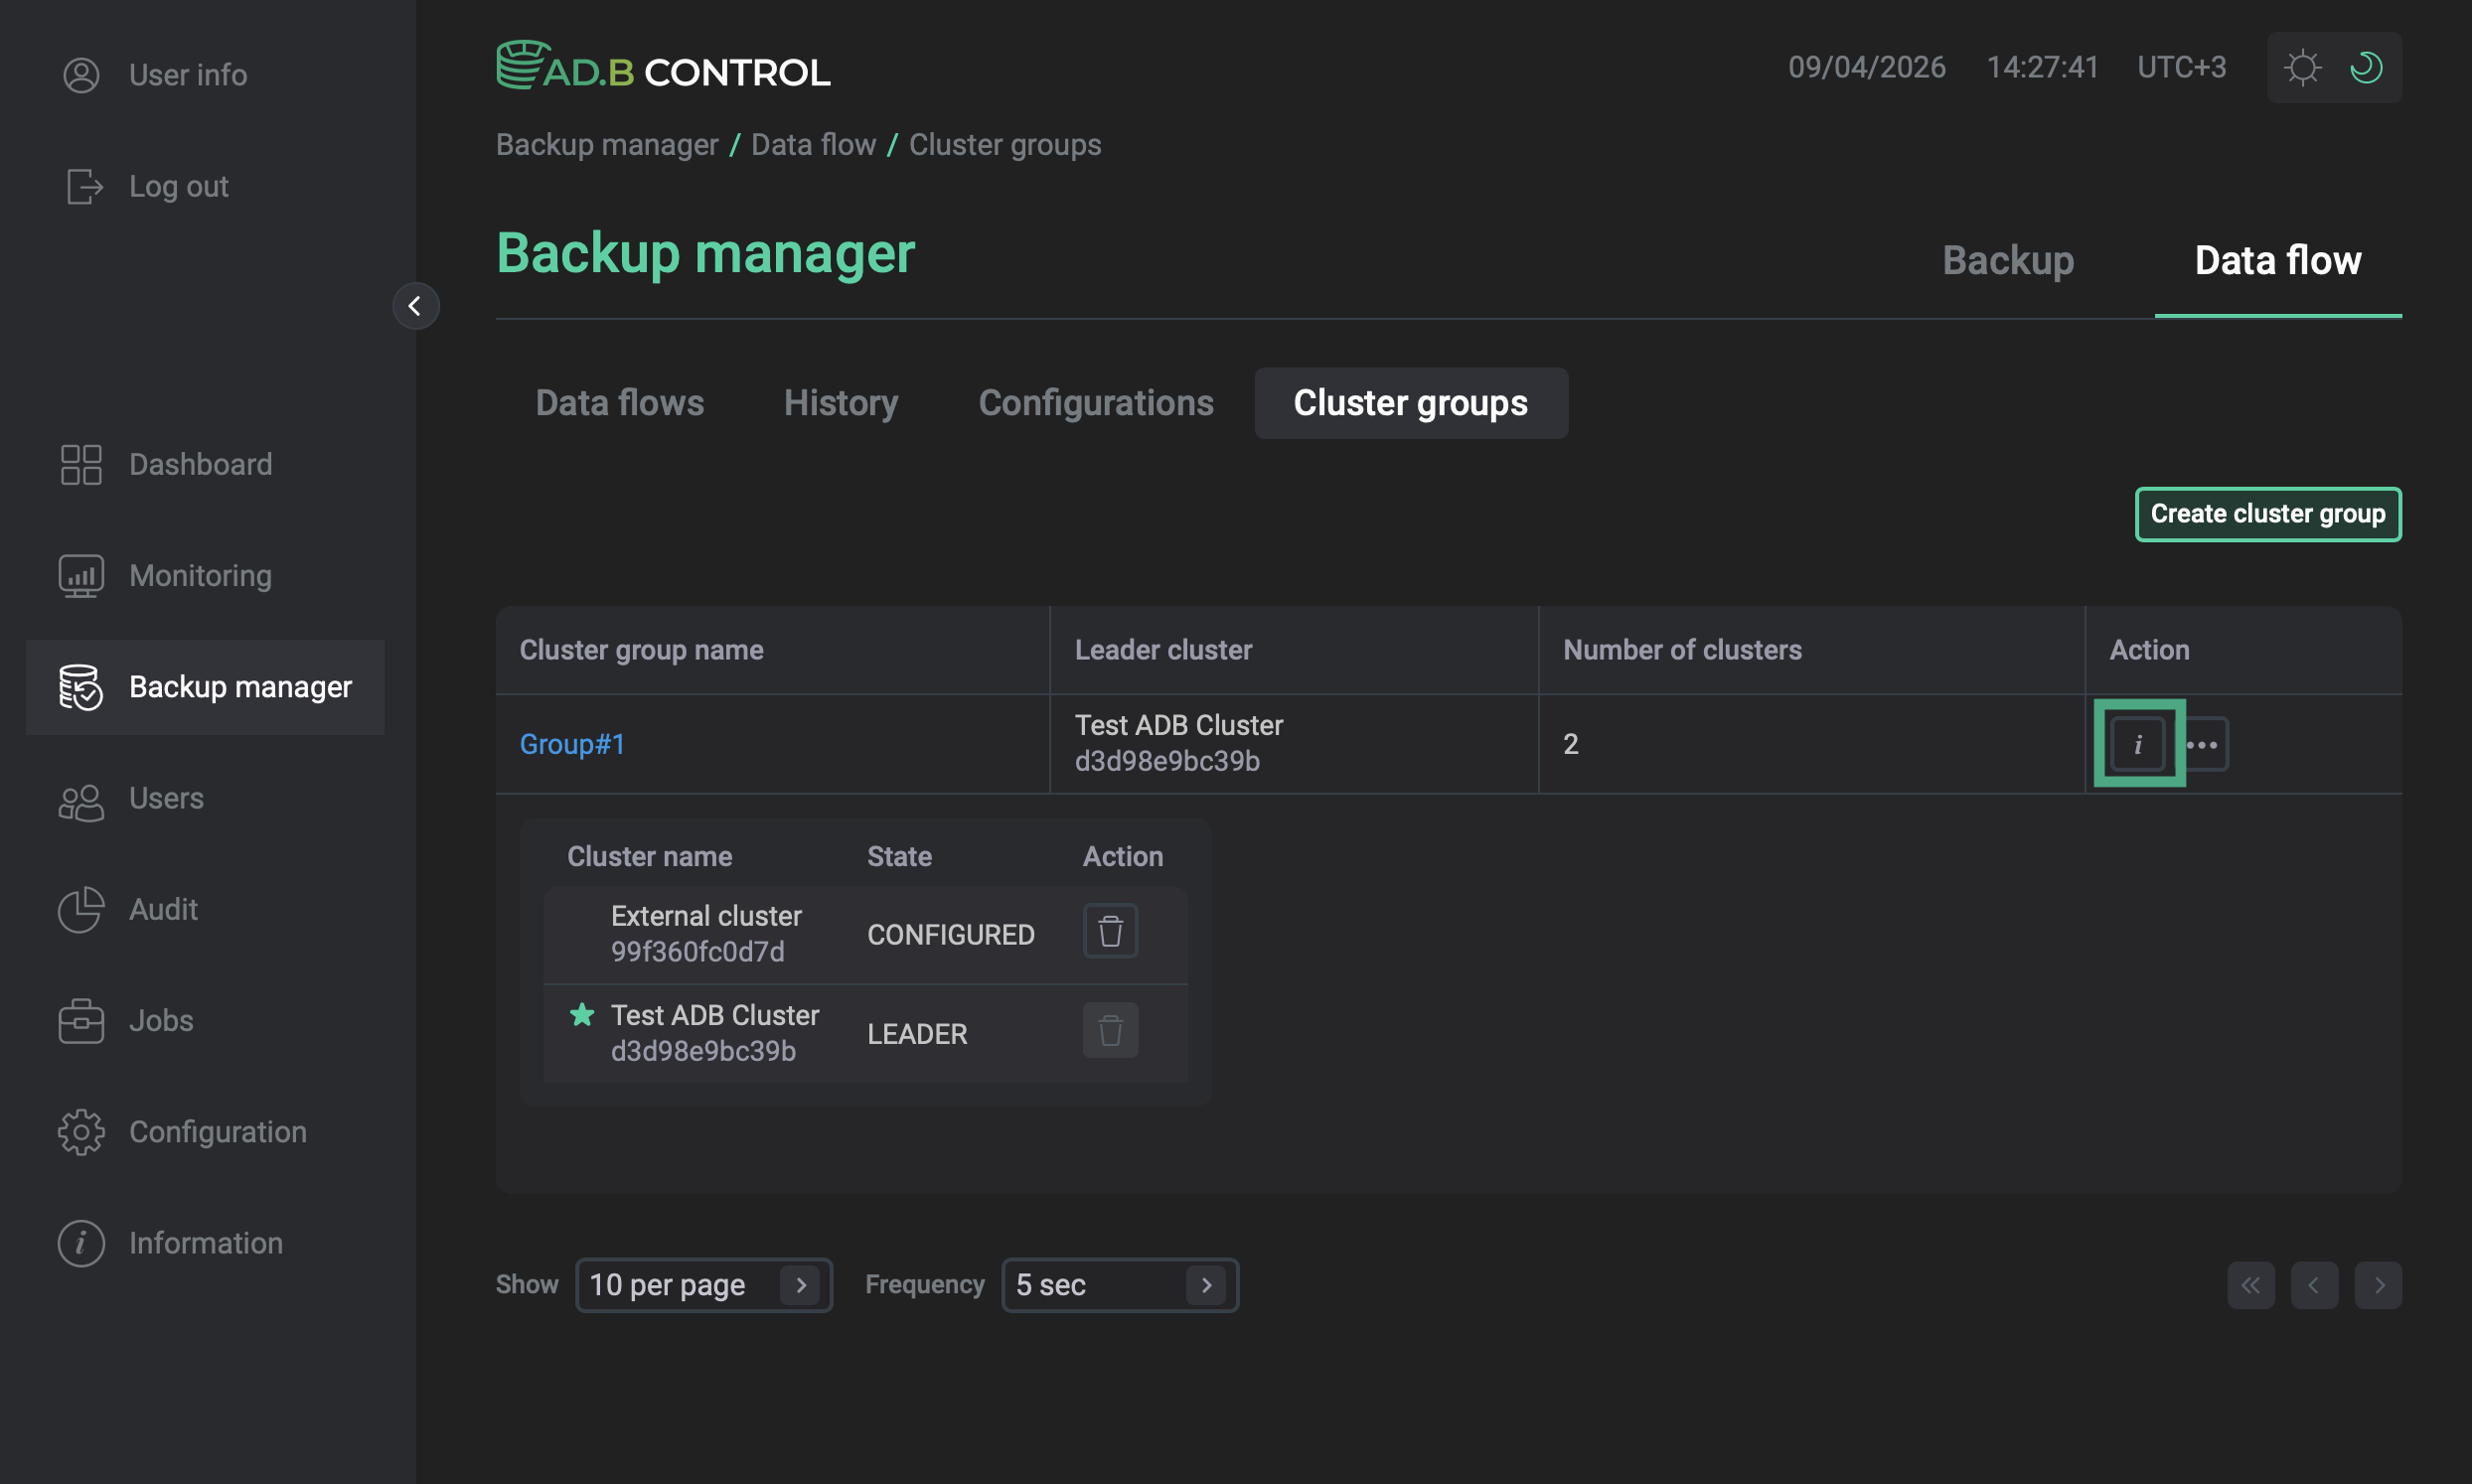This screenshot has width=2472, height=1484.
Task: Click the info action icon for Group#1
Action: click(2138, 744)
